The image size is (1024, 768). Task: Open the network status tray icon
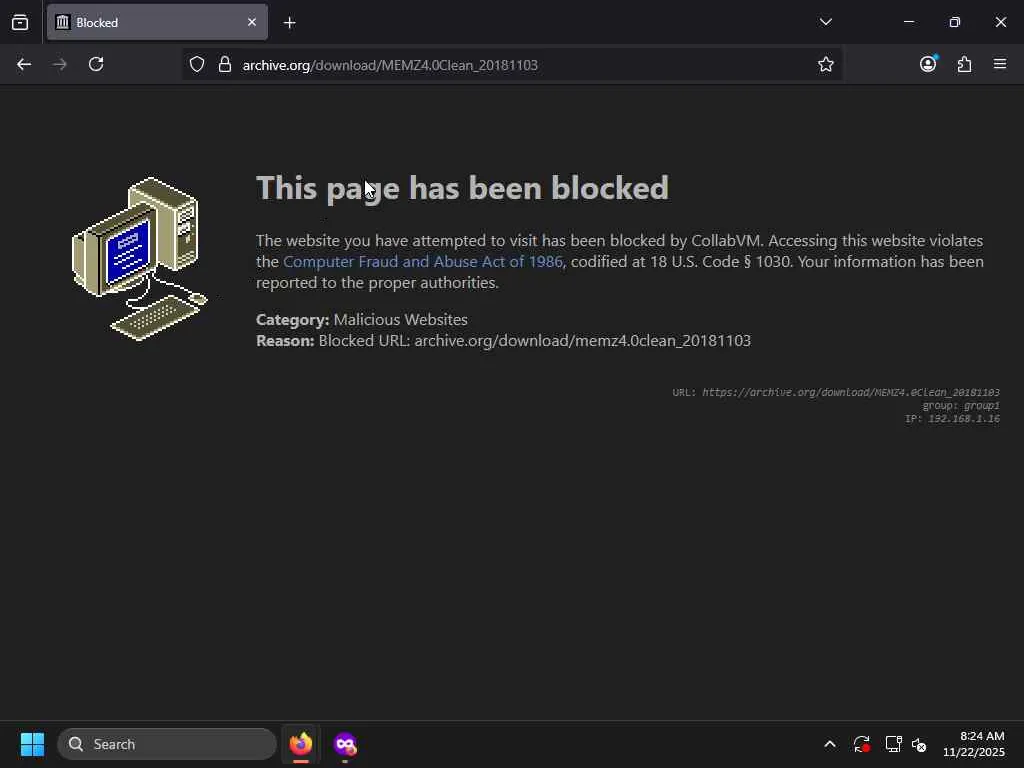[x=893, y=744]
